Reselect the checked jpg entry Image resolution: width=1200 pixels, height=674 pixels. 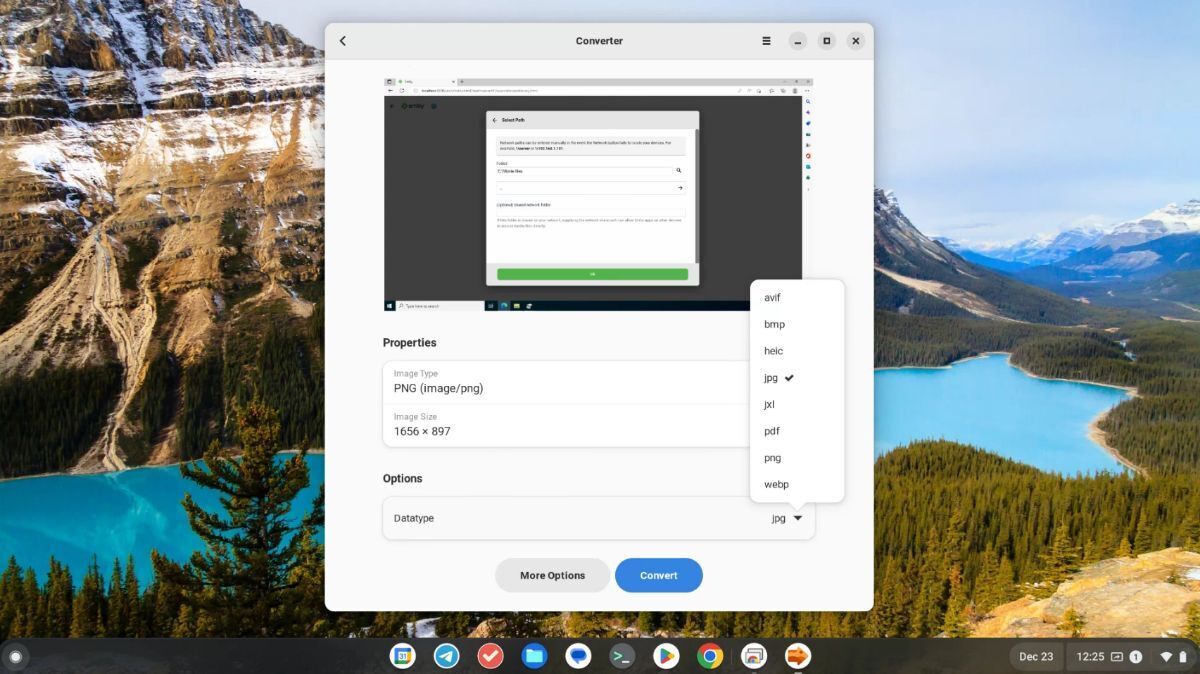pos(772,377)
